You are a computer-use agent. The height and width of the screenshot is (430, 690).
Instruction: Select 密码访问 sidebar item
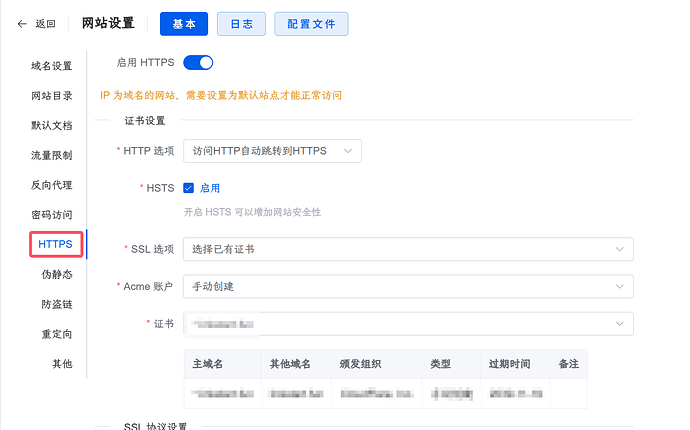pos(51,215)
